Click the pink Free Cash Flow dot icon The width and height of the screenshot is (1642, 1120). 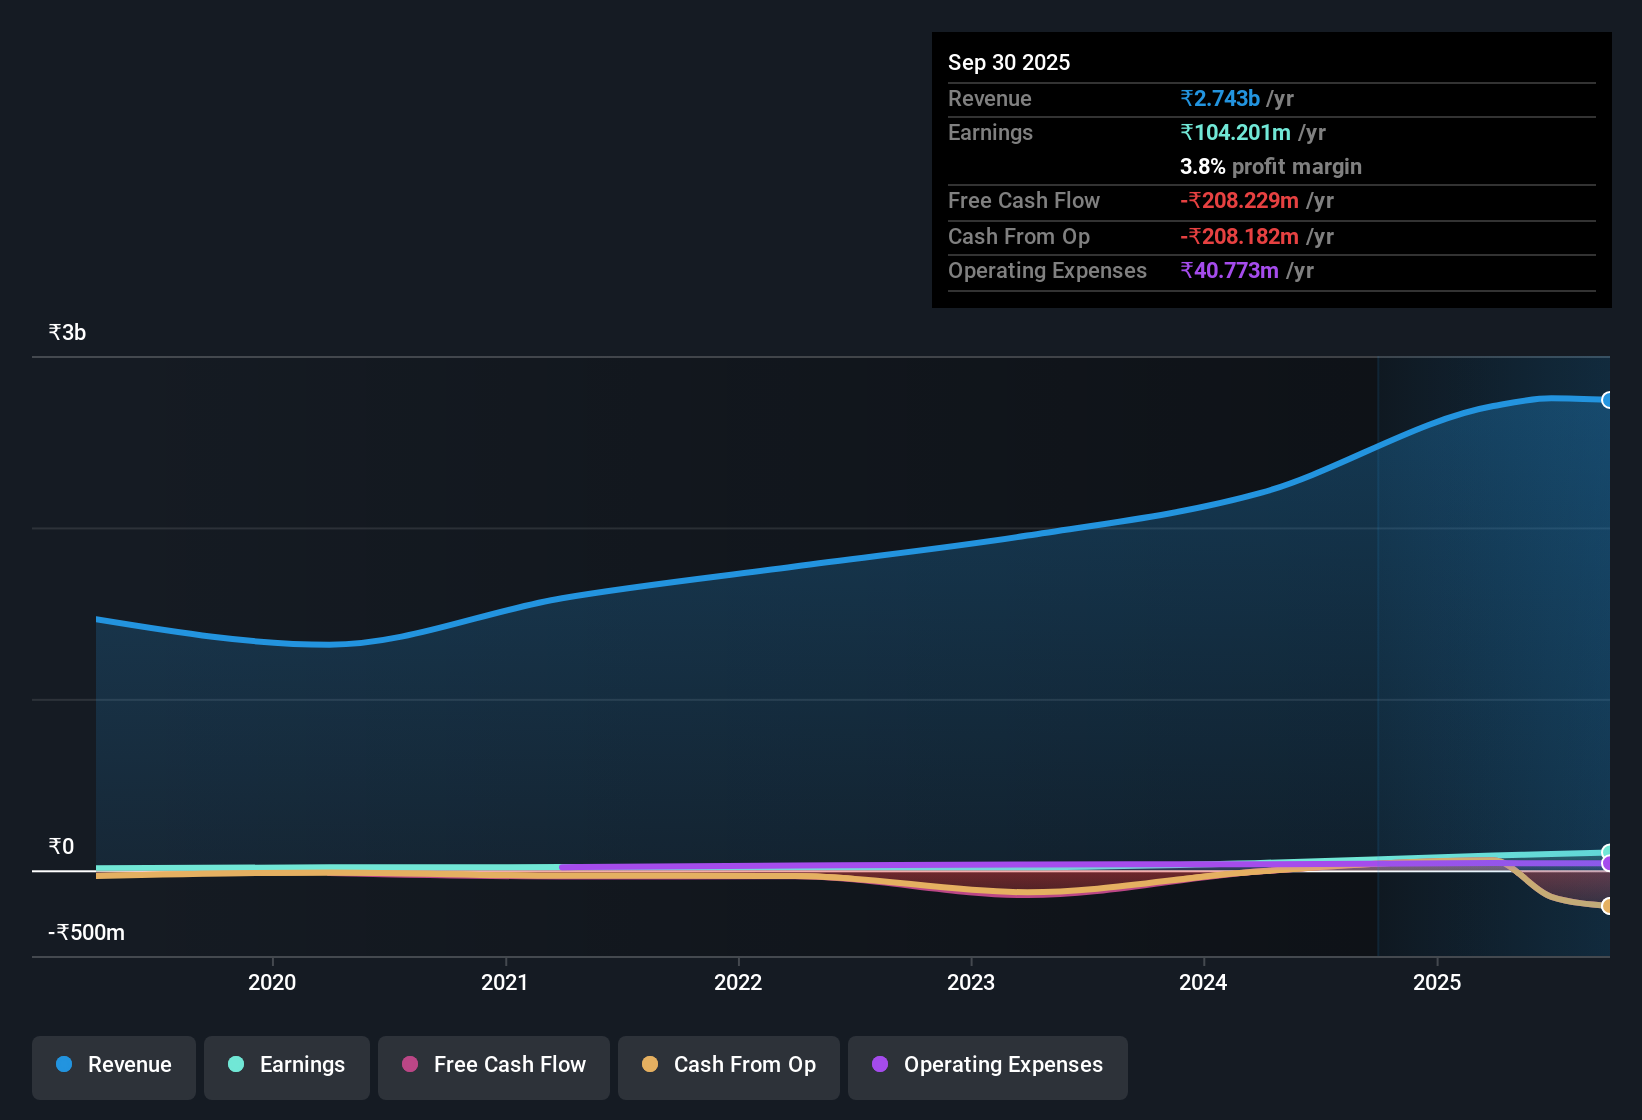410,1065
